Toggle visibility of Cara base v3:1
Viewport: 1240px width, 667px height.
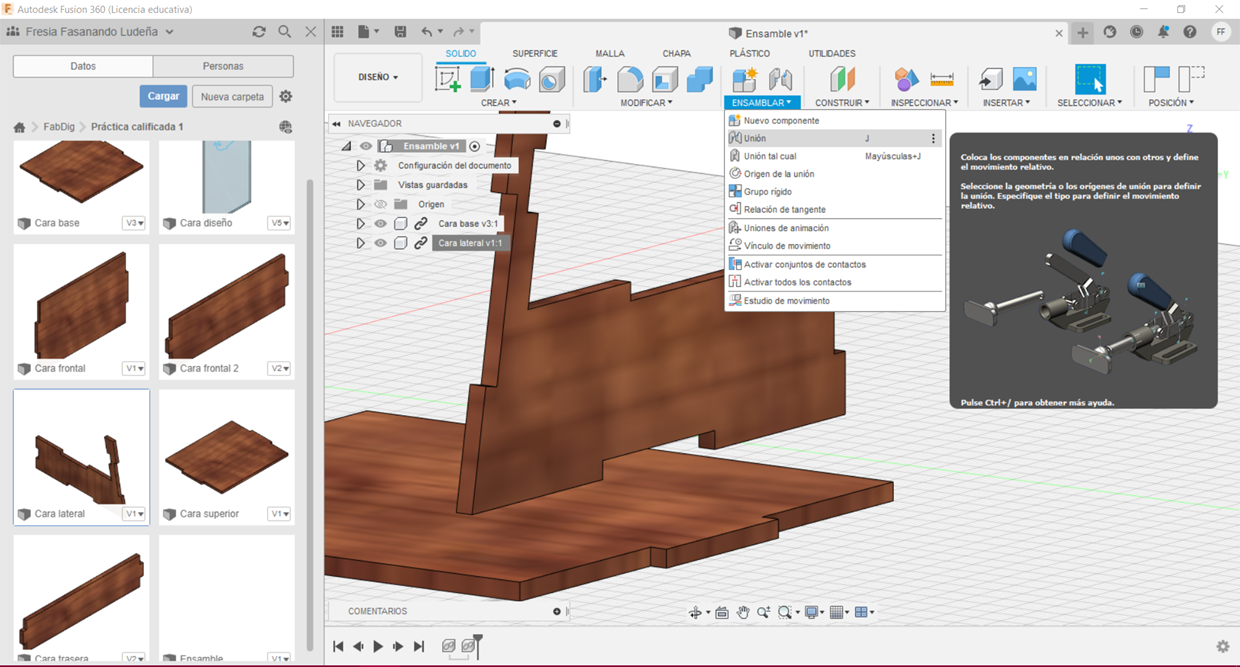(x=380, y=224)
